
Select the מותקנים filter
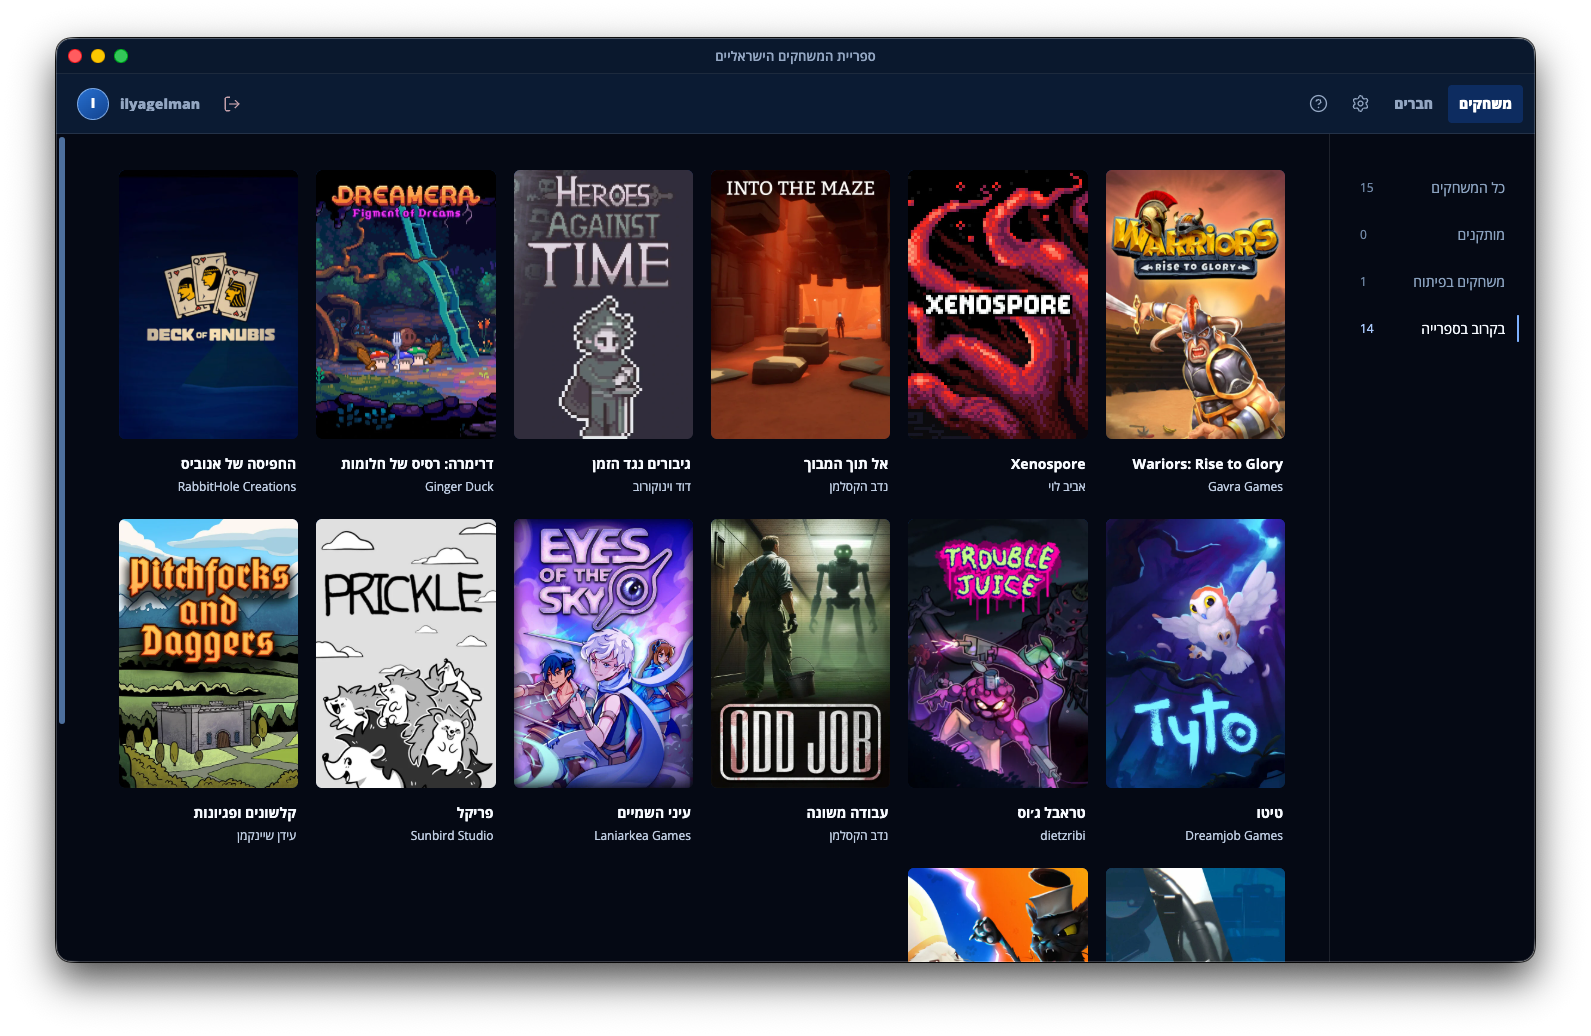click(1432, 235)
